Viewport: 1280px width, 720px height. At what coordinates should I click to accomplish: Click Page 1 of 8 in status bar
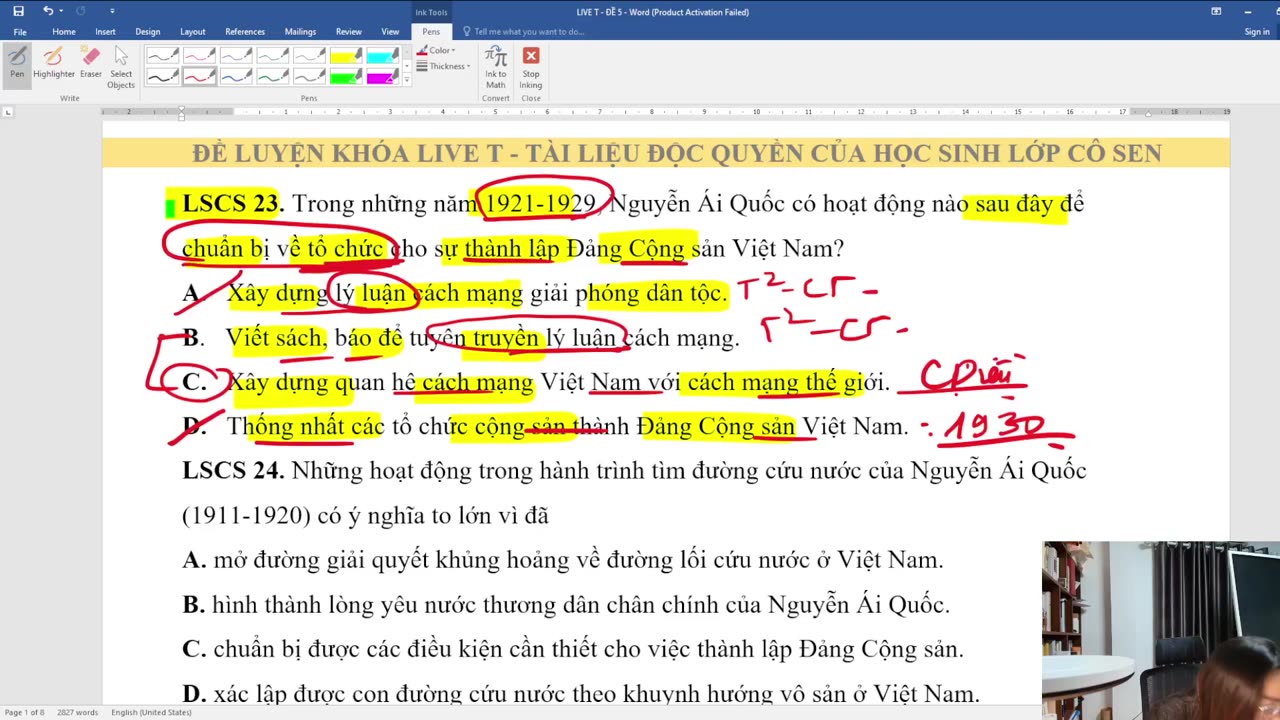click(x=24, y=712)
